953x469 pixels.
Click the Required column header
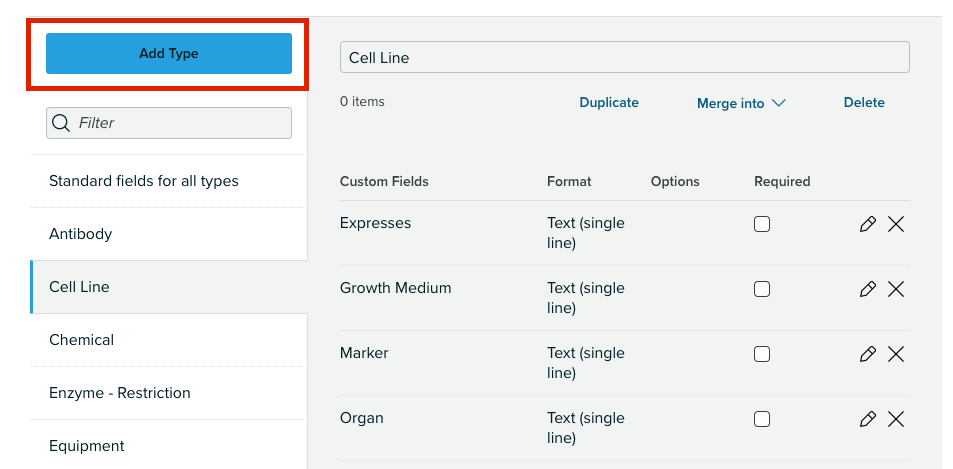782,182
